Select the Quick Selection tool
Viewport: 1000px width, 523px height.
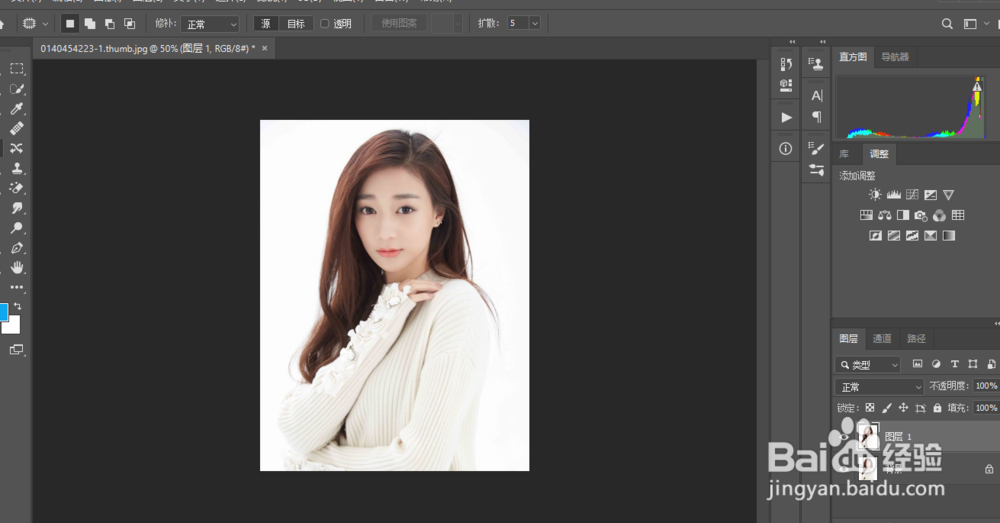pos(17,89)
